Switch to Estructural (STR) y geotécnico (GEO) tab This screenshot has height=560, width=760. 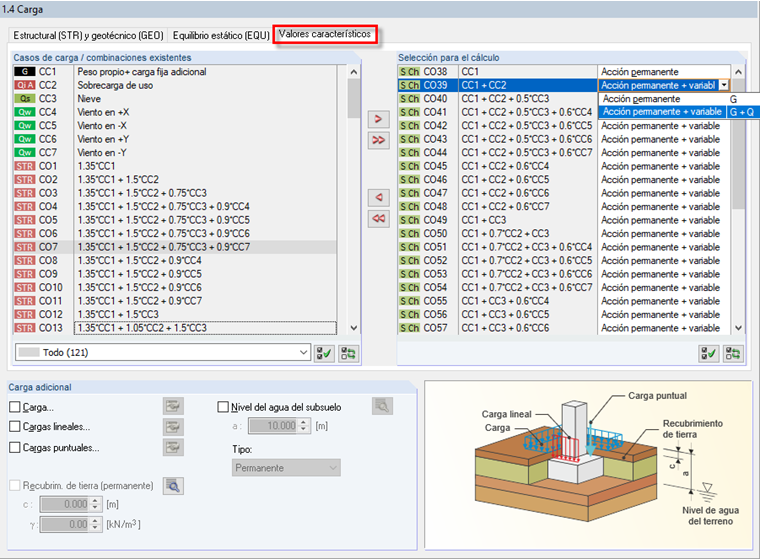88,35
